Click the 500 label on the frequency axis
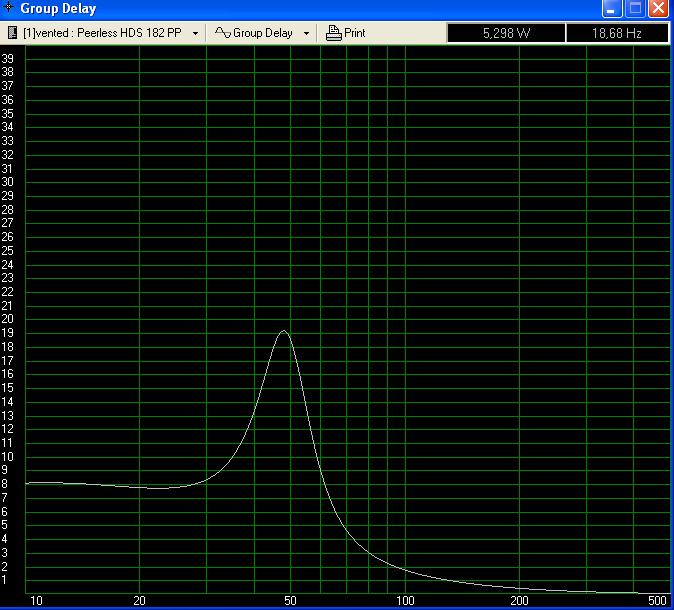 (x=656, y=601)
